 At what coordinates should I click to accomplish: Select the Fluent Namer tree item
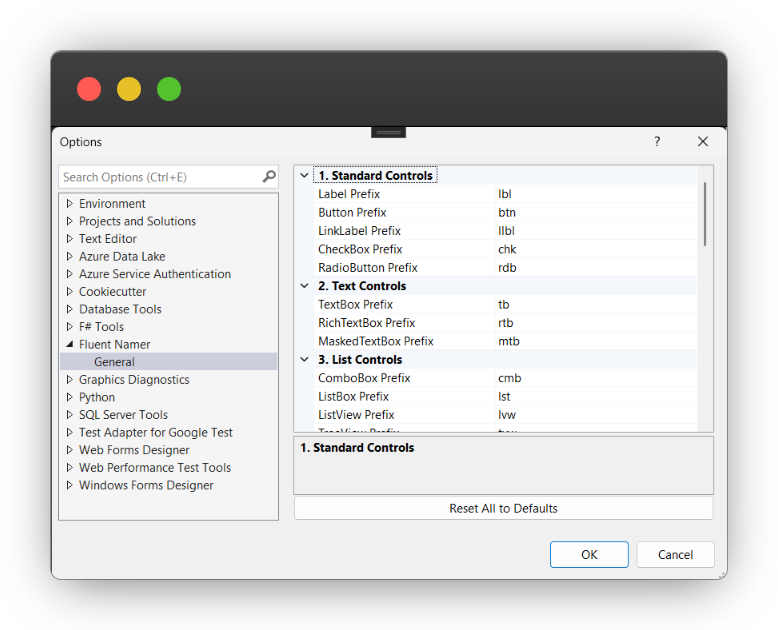115,344
